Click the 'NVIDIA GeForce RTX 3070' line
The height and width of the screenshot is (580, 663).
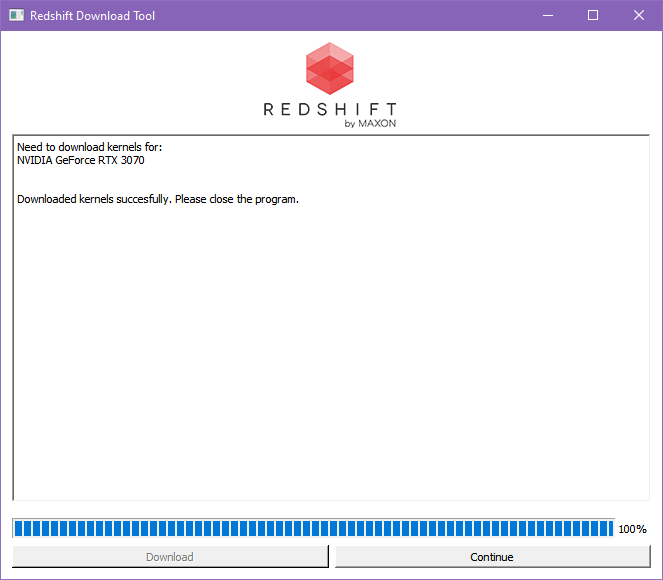(81, 160)
